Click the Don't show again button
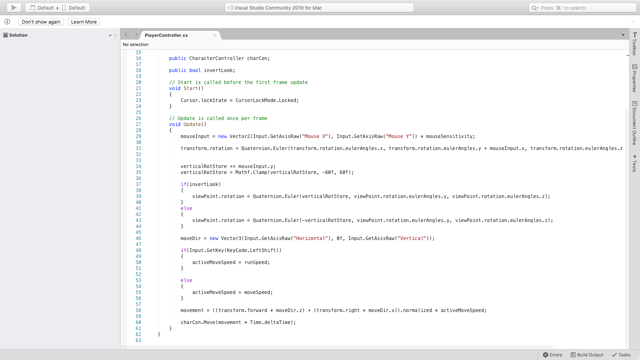Viewport: 640px width, 360px height. [x=41, y=22]
